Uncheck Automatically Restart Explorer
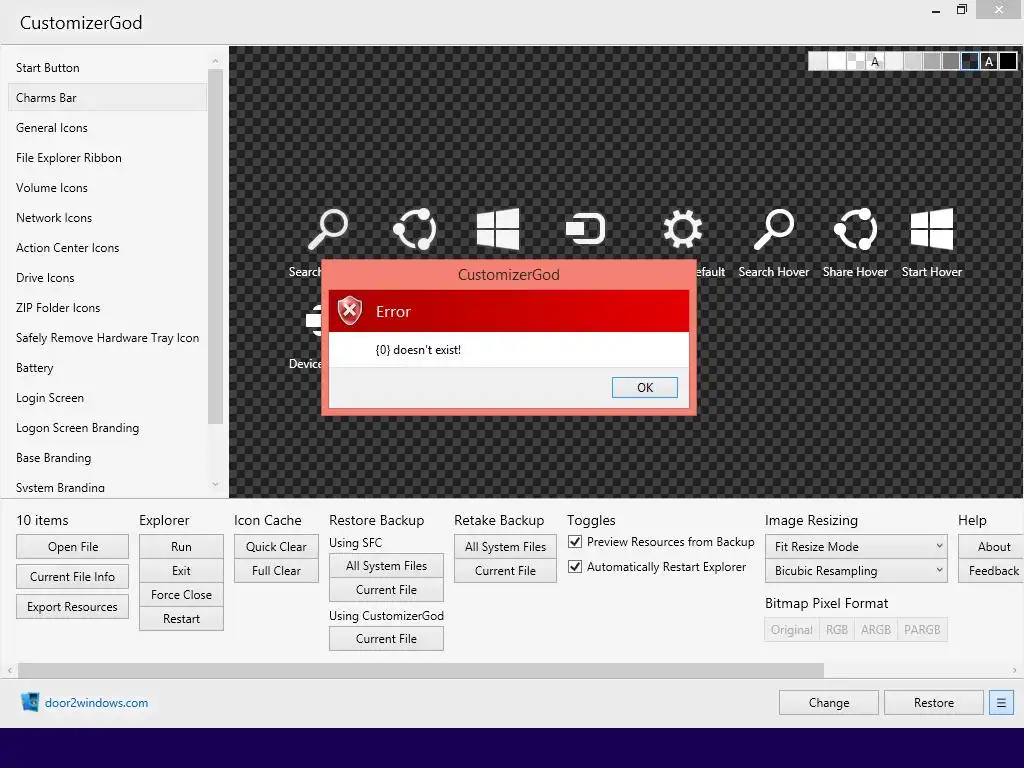 click(x=575, y=566)
